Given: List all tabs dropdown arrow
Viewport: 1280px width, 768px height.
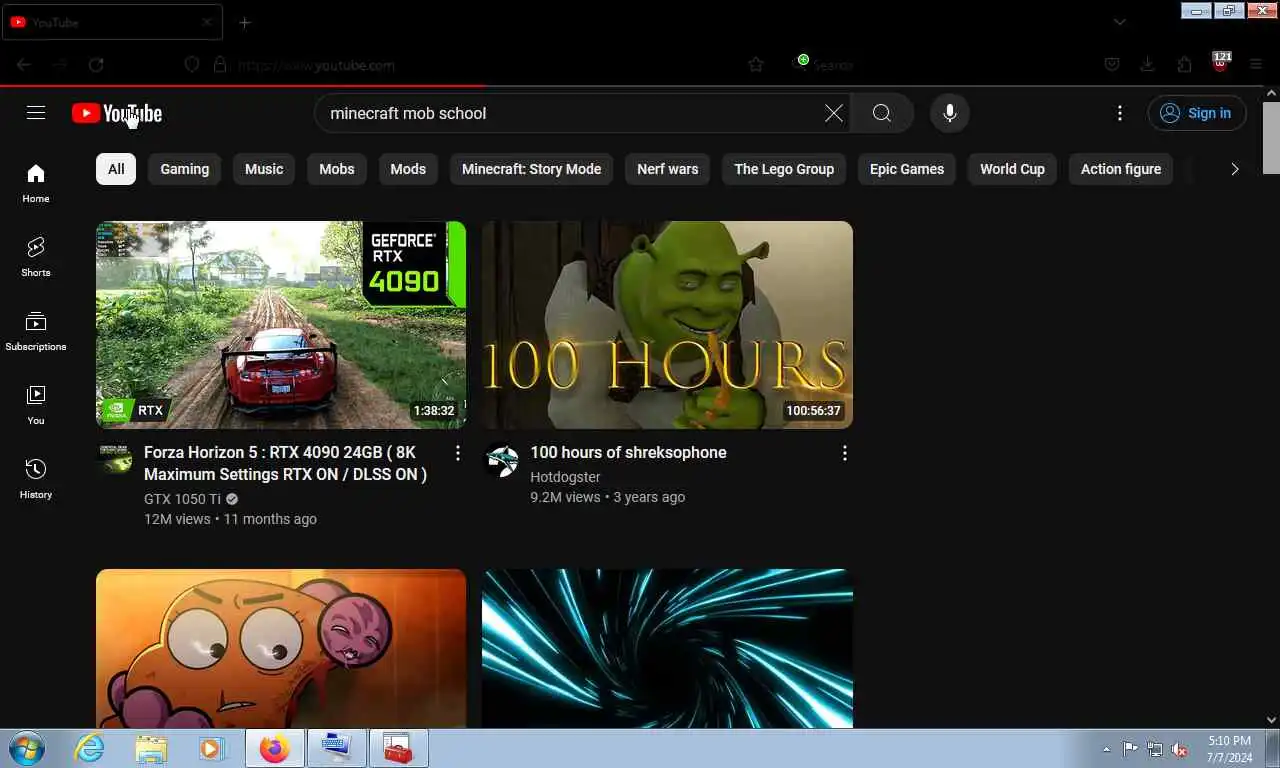Looking at the screenshot, I should point(1120,22).
